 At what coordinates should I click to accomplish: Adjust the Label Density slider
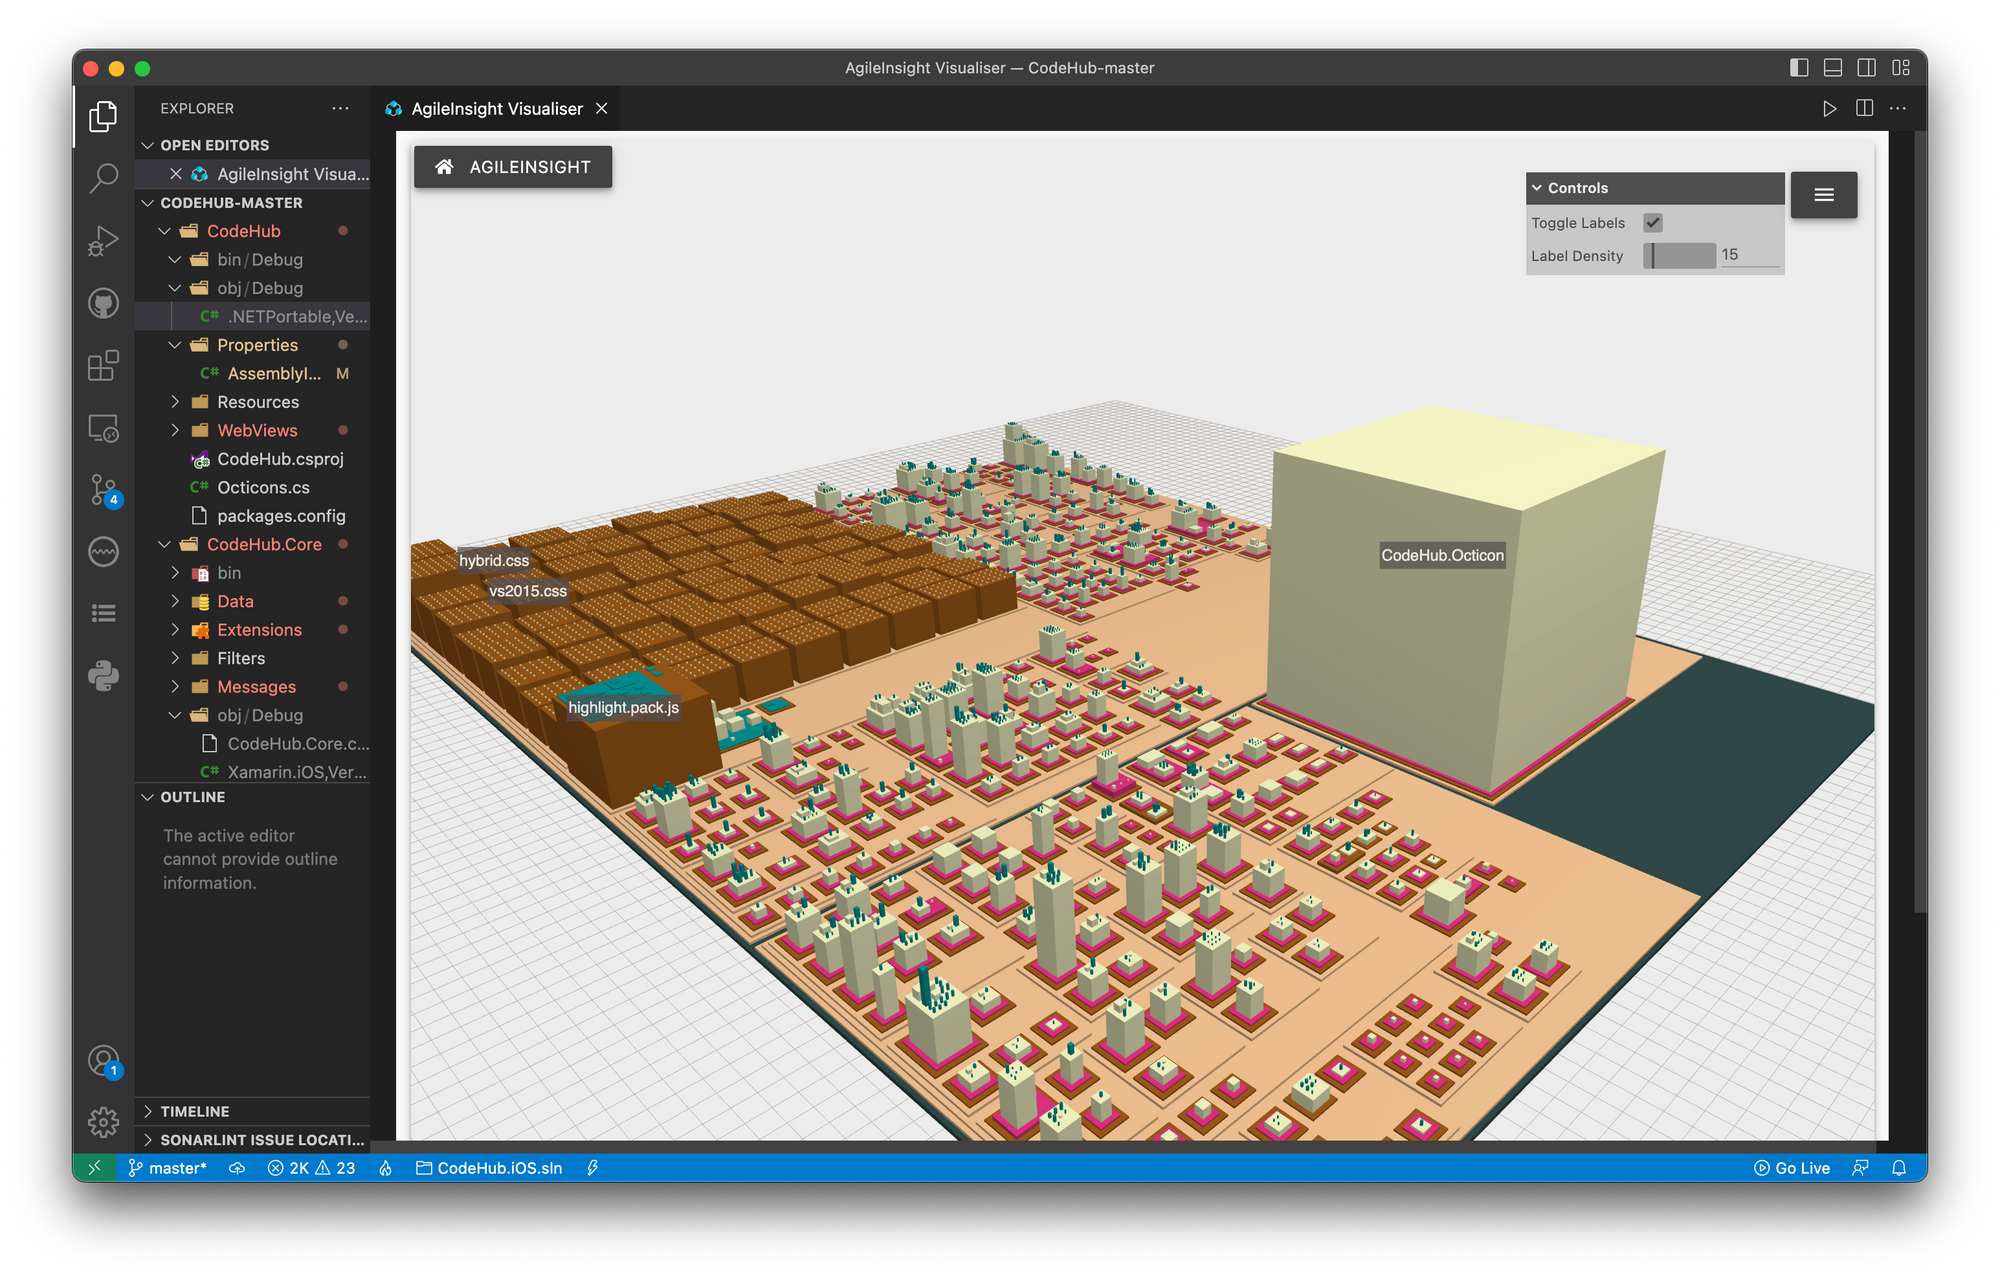(x=1679, y=256)
